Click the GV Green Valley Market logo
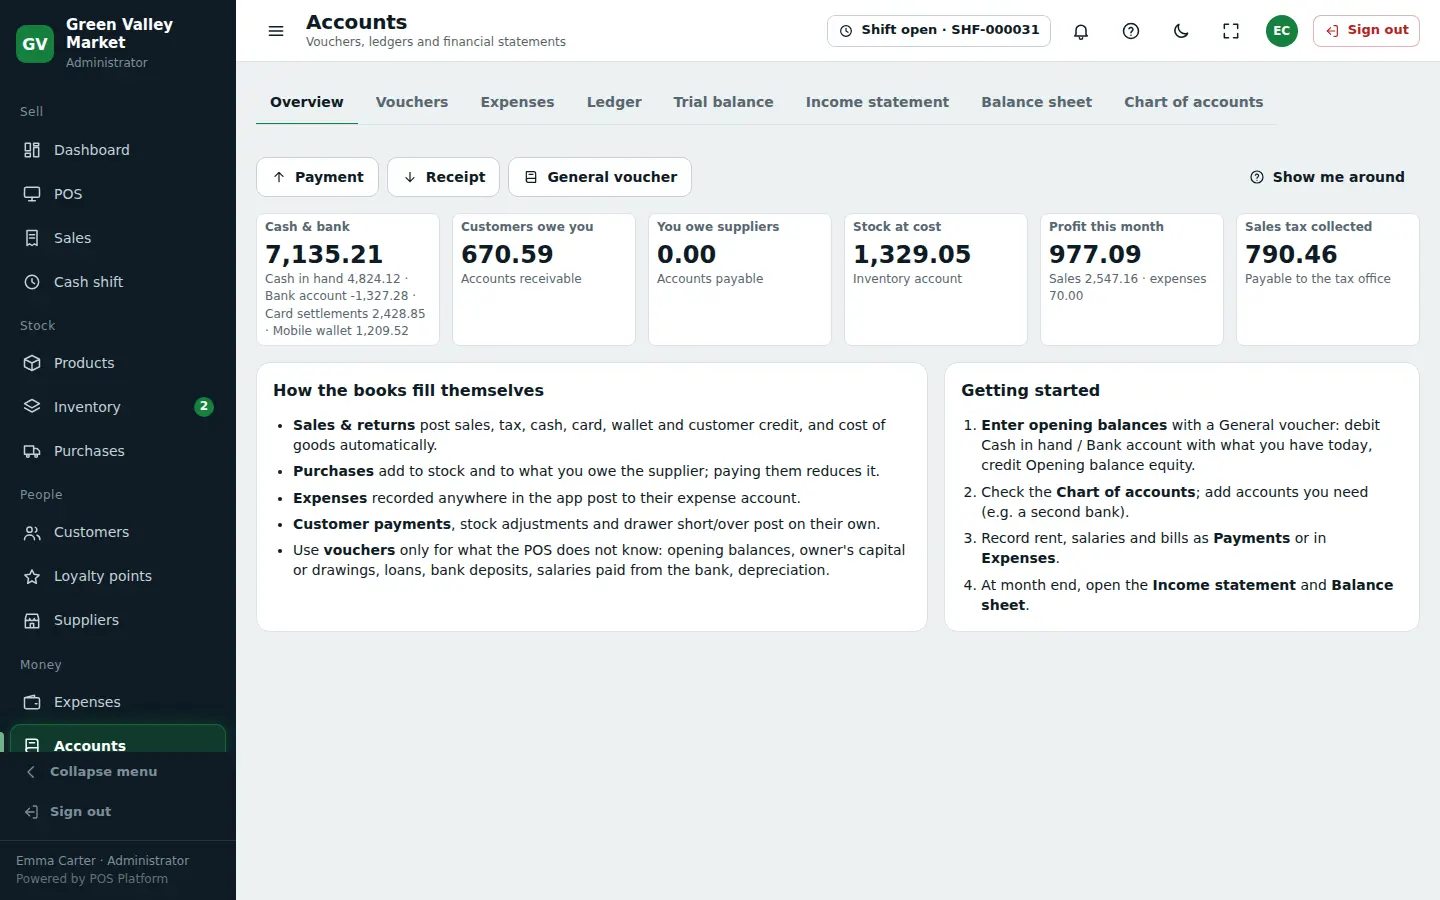This screenshot has width=1440, height=900. click(35, 44)
